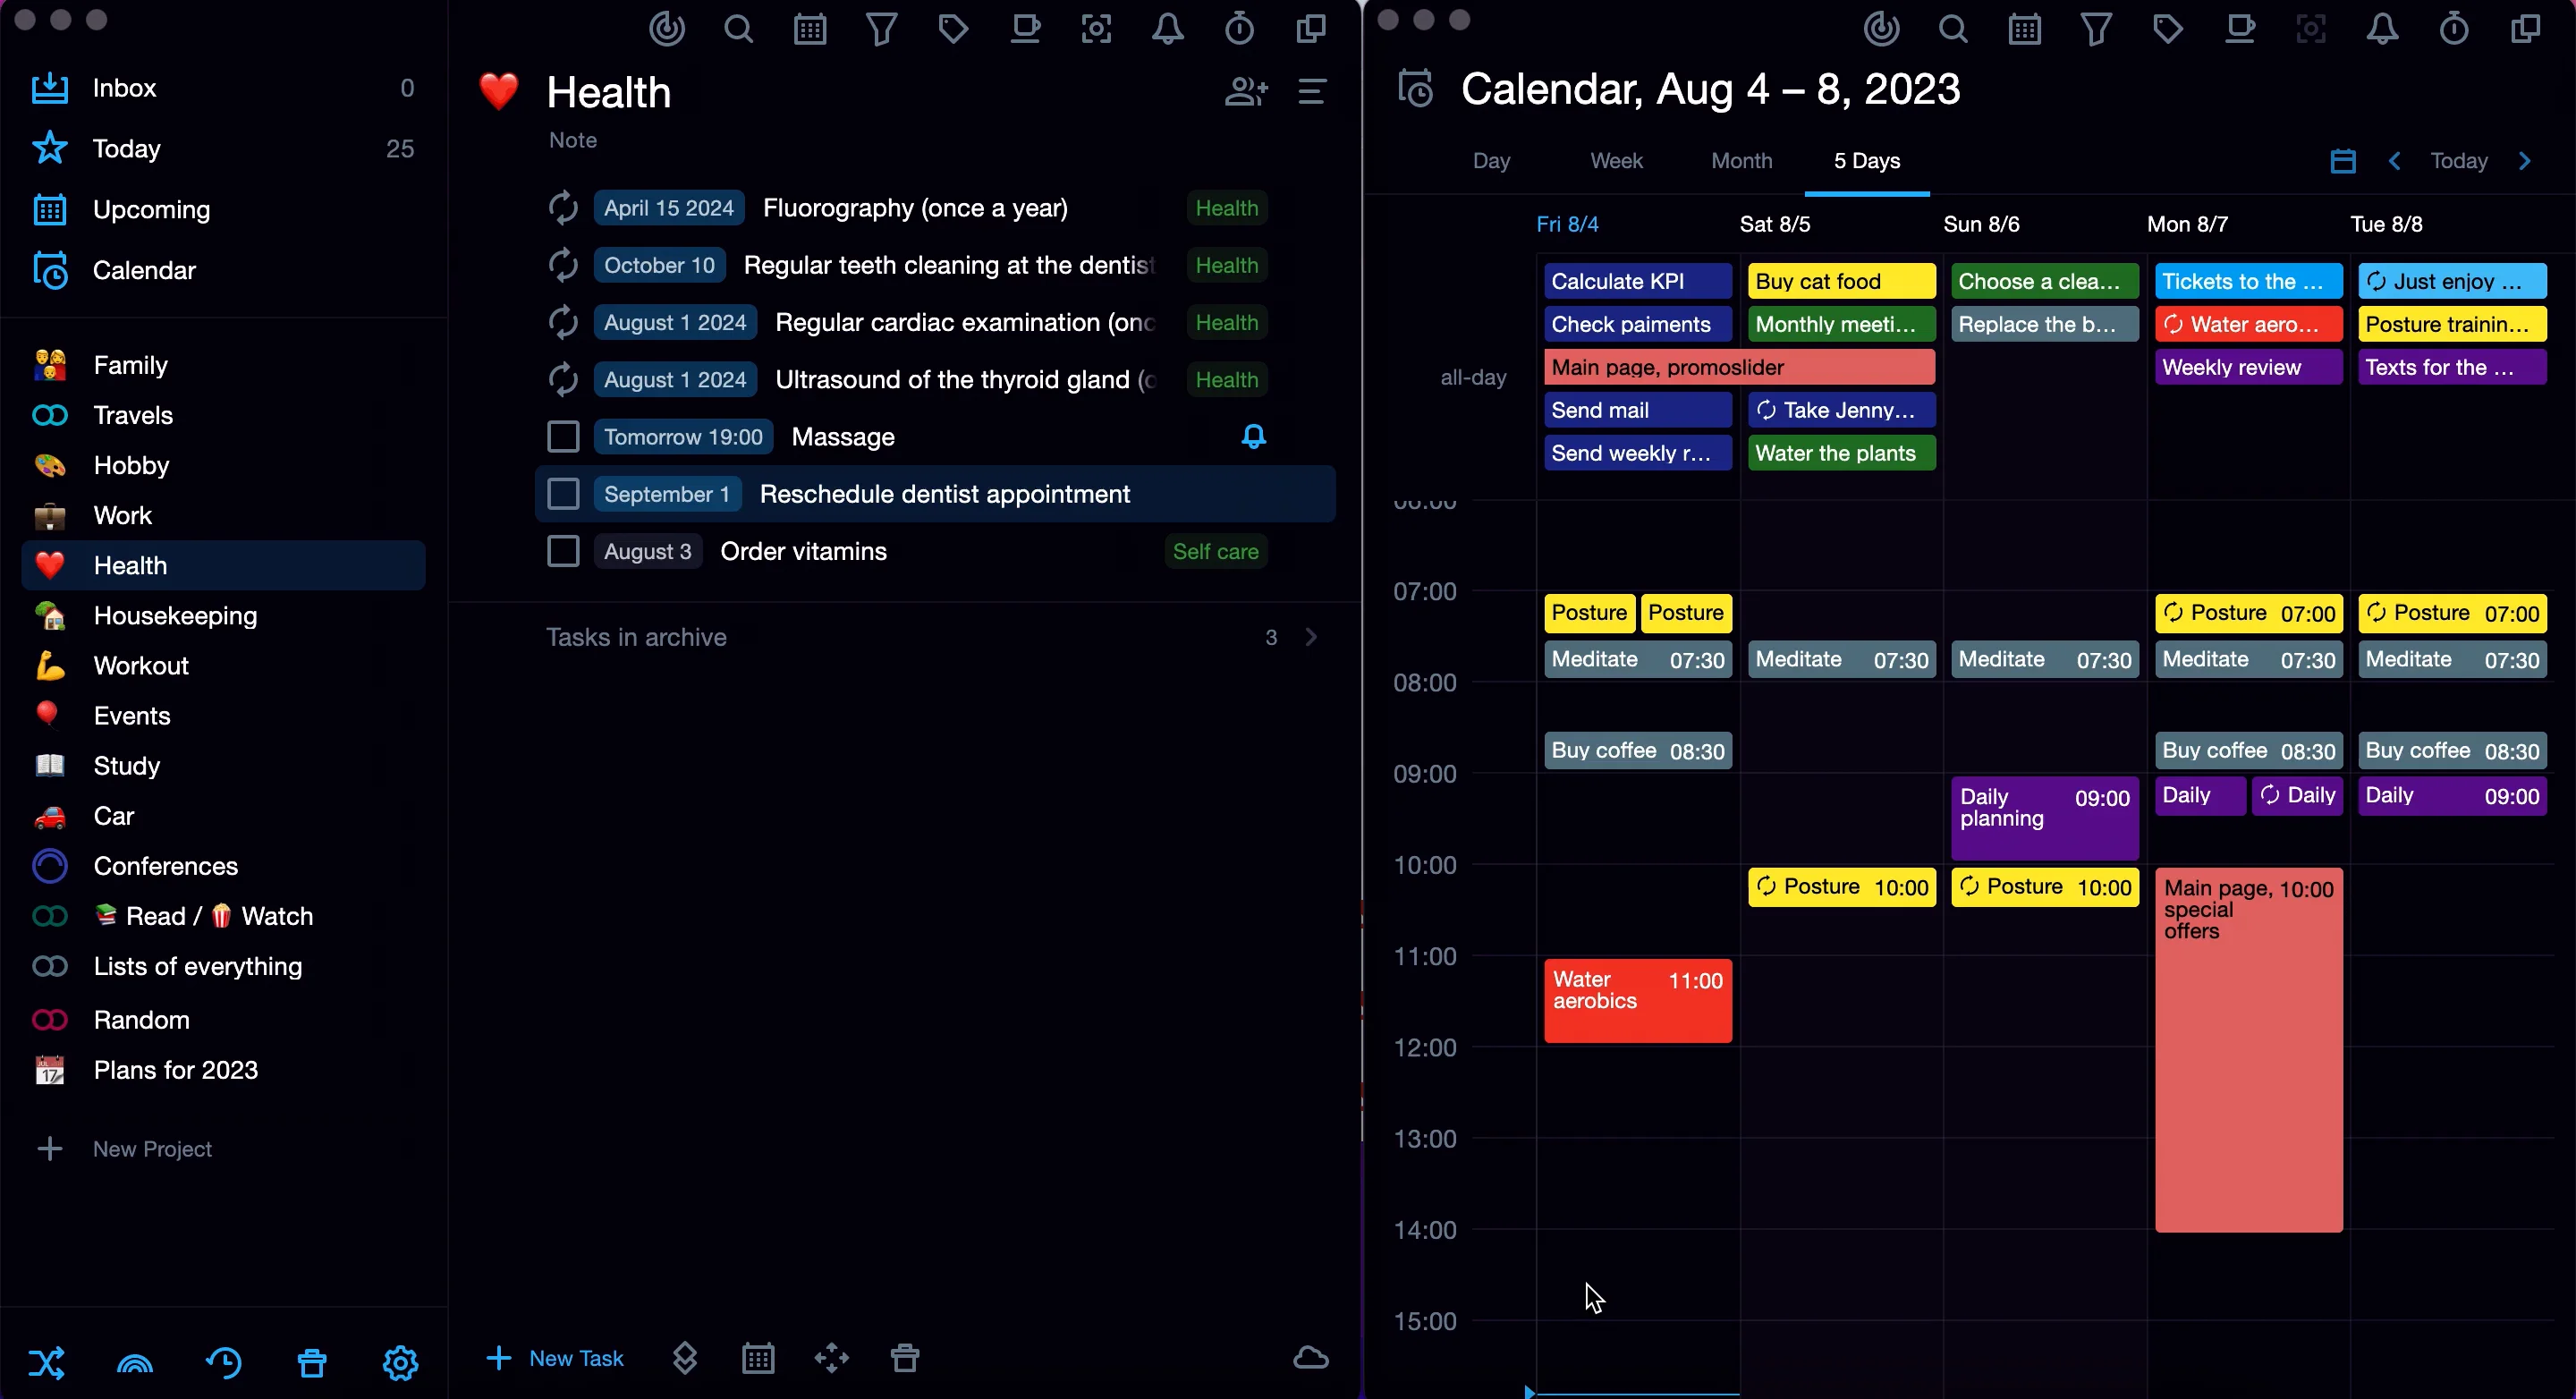Open the history clock icon in bottom sidebar
This screenshot has height=1399, width=2576.
(223, 1362)
